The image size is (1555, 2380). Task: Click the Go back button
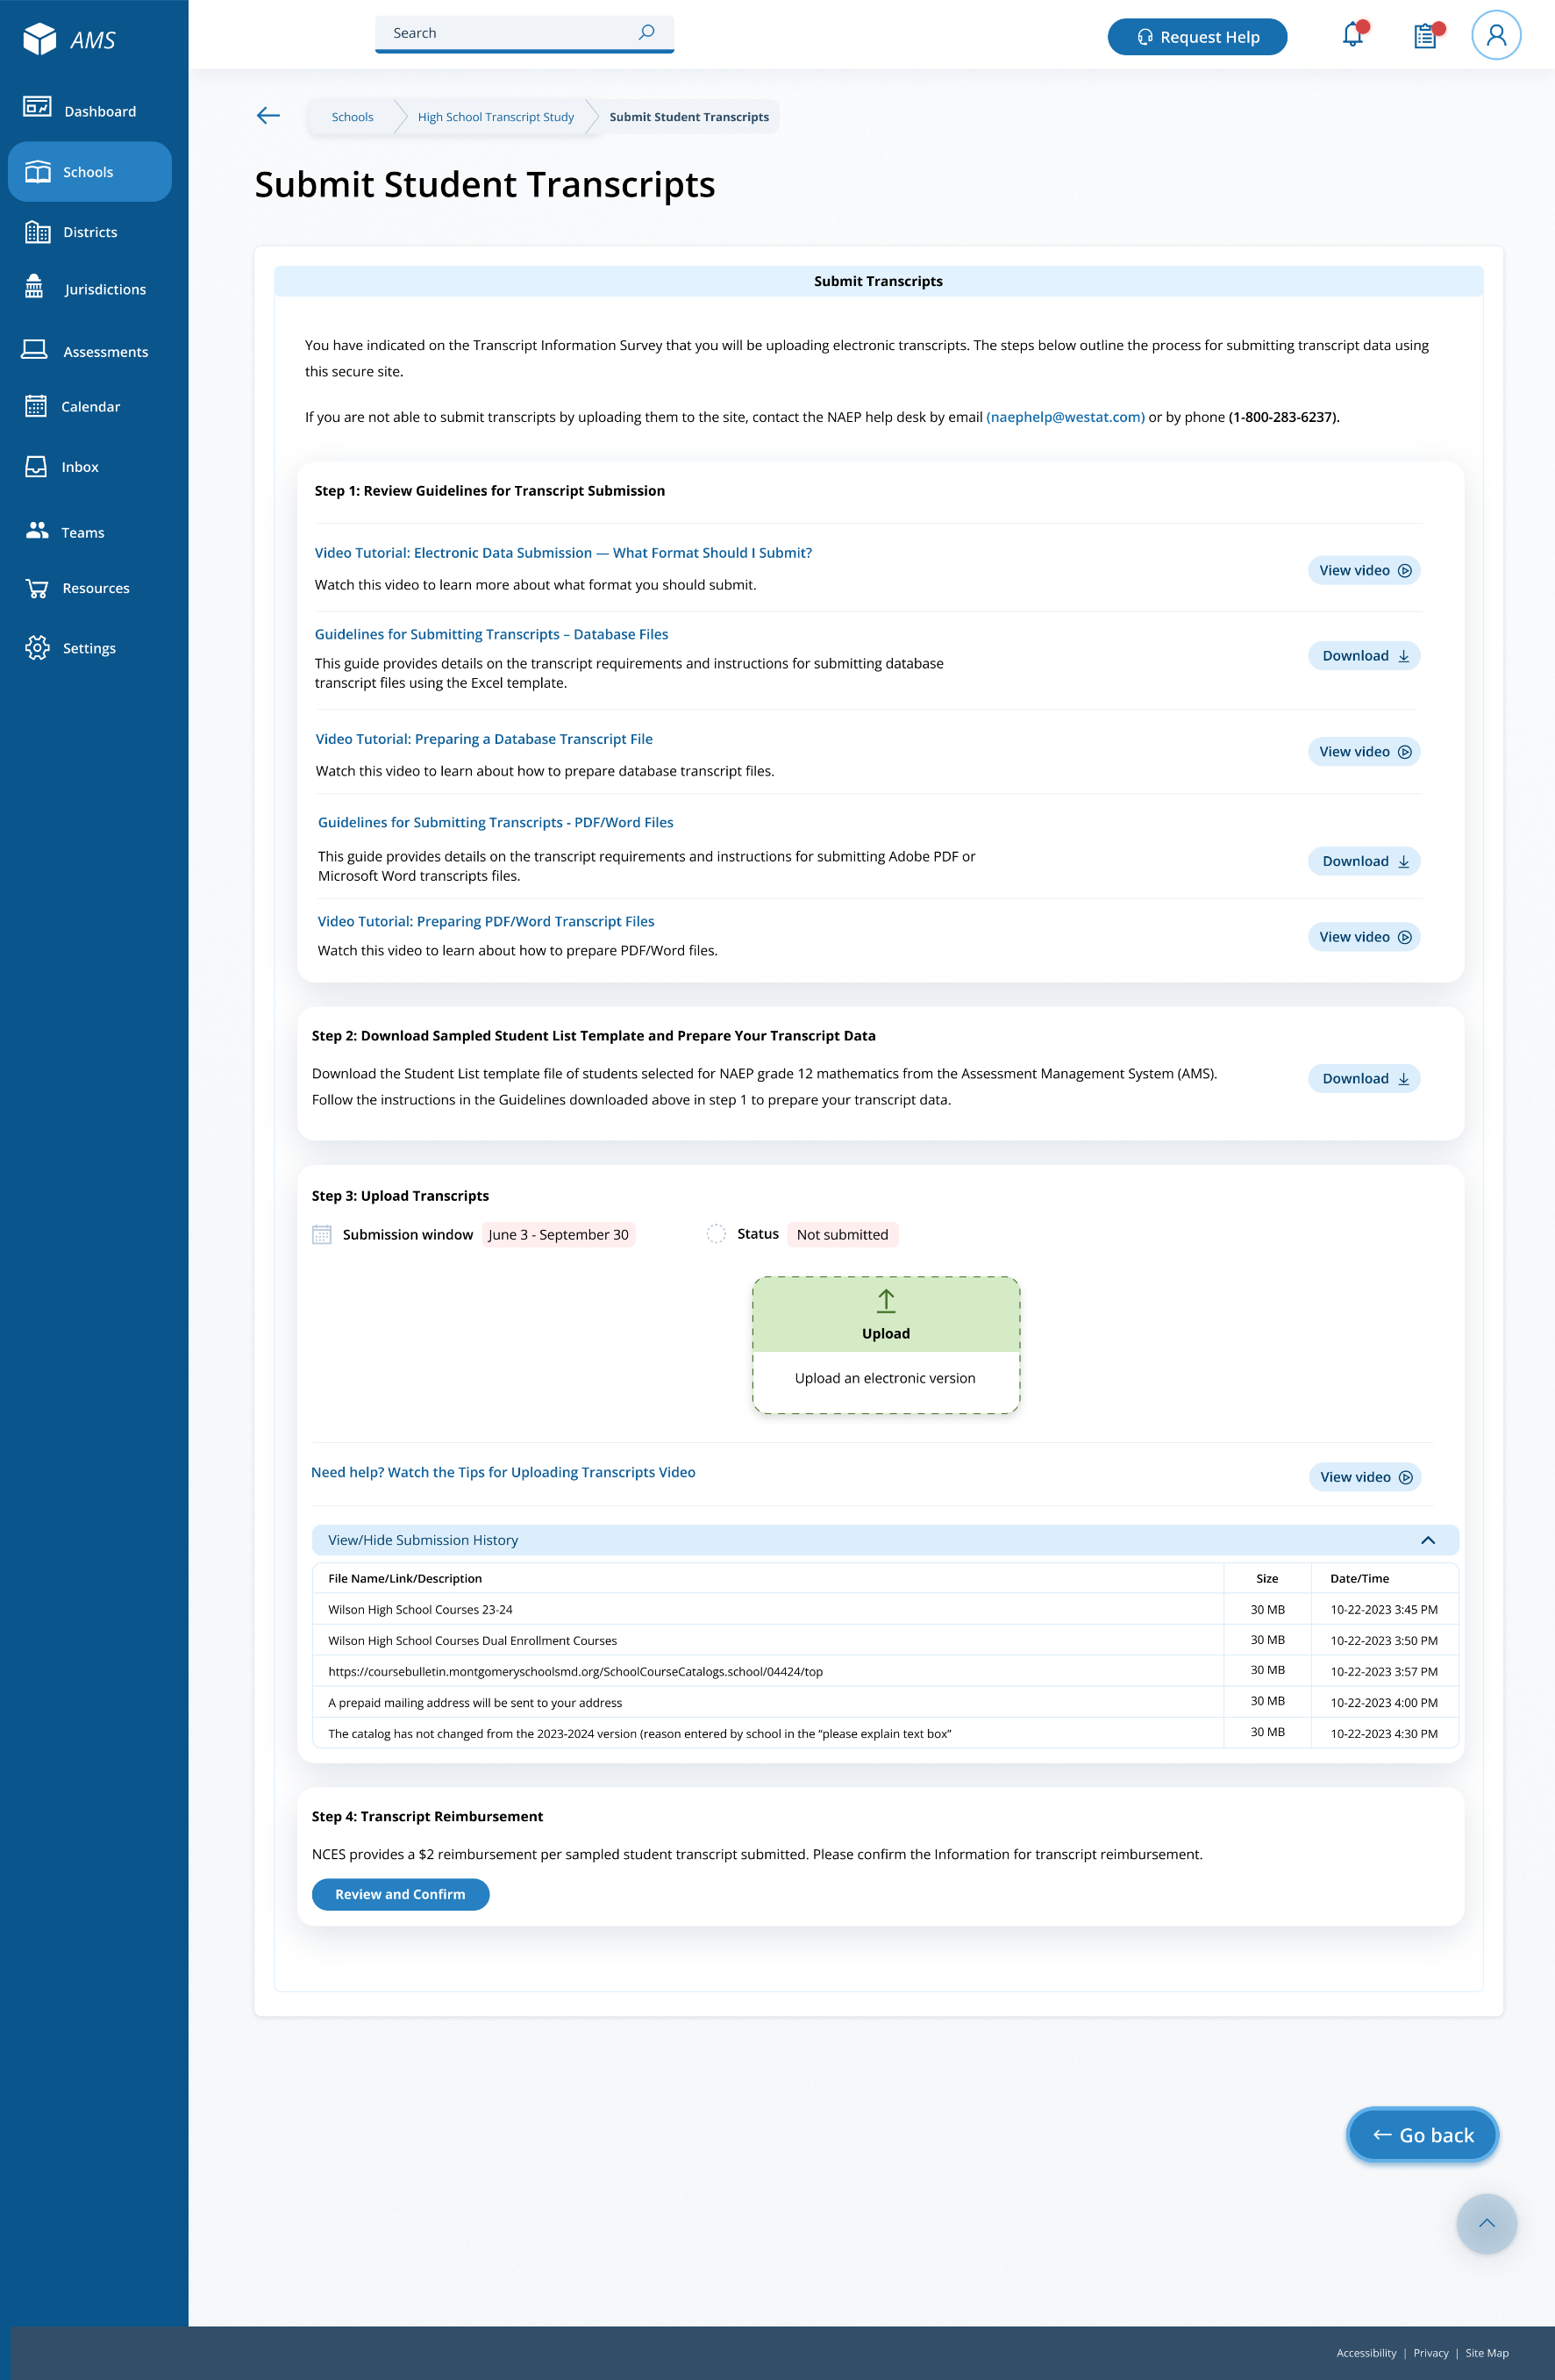pos(1422,2135)
